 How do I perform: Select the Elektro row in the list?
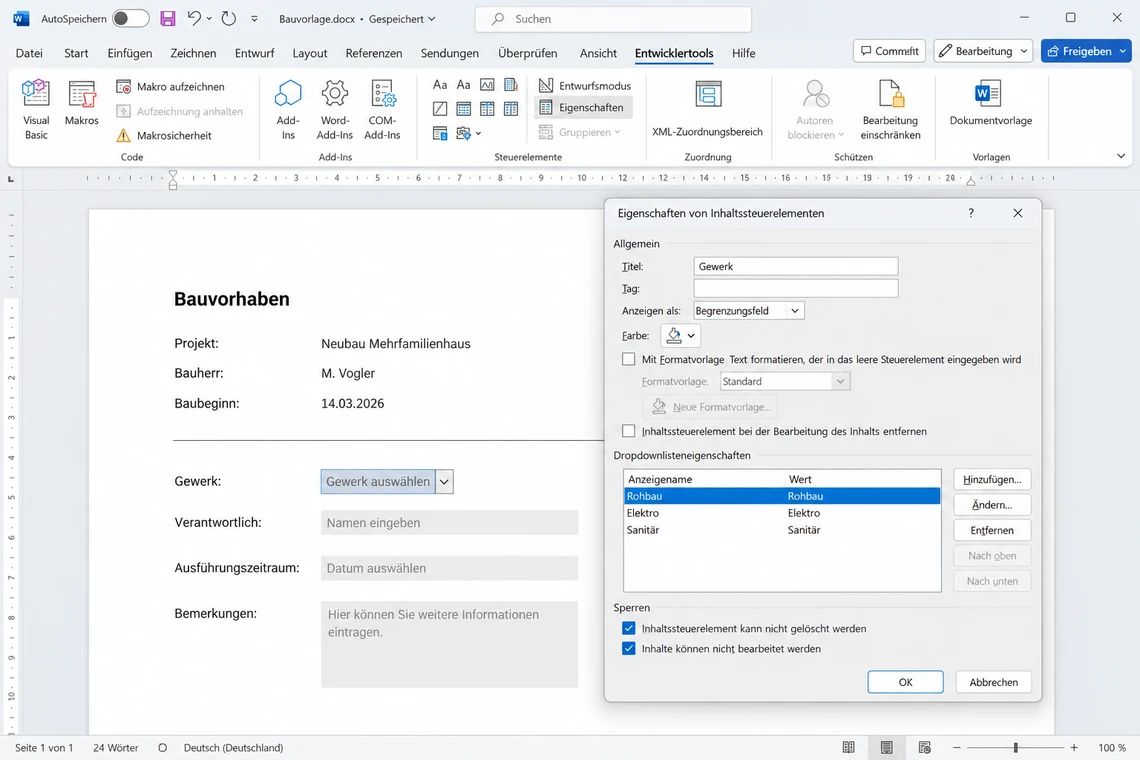tap(782, 513)
